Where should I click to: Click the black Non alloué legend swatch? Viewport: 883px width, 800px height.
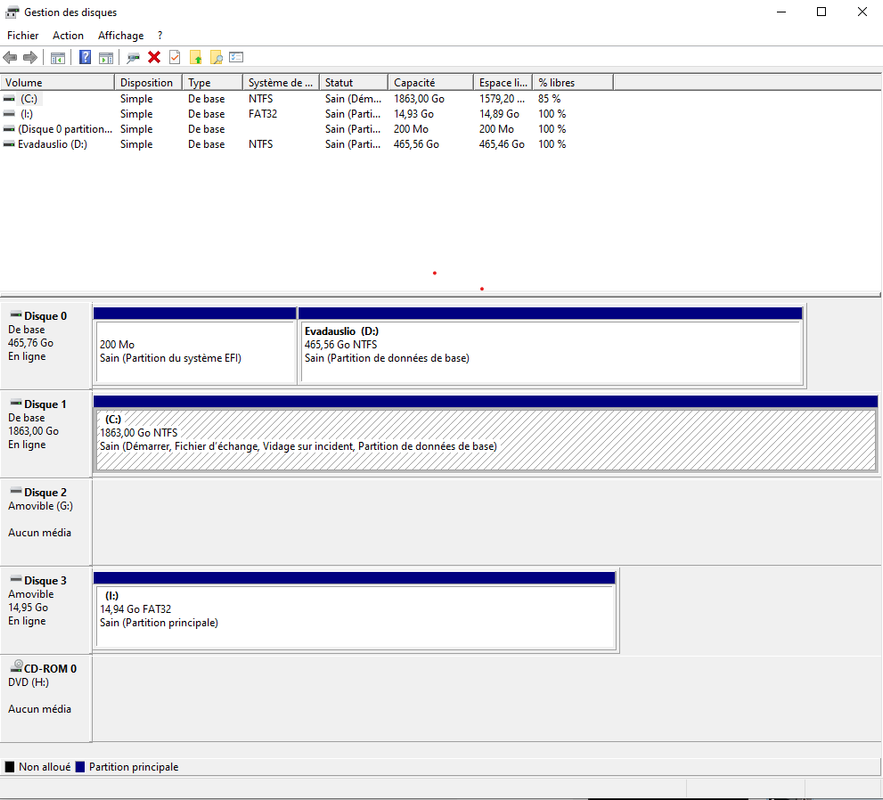[10, 767]
